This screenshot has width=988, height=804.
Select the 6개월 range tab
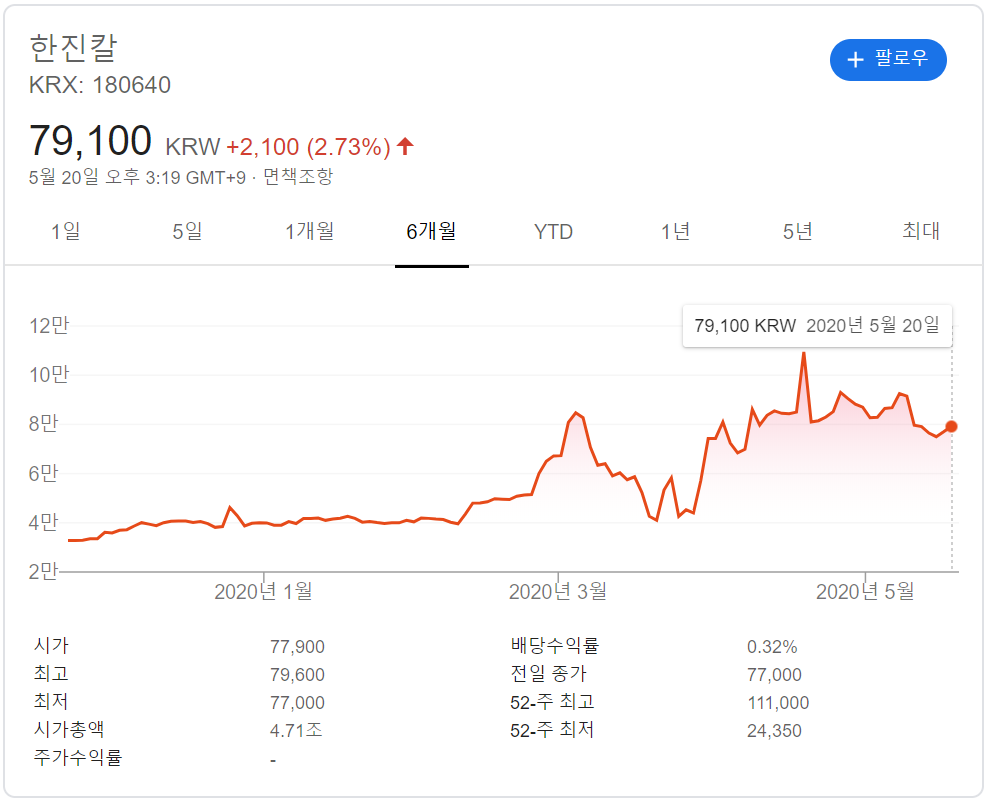point(432,231)
